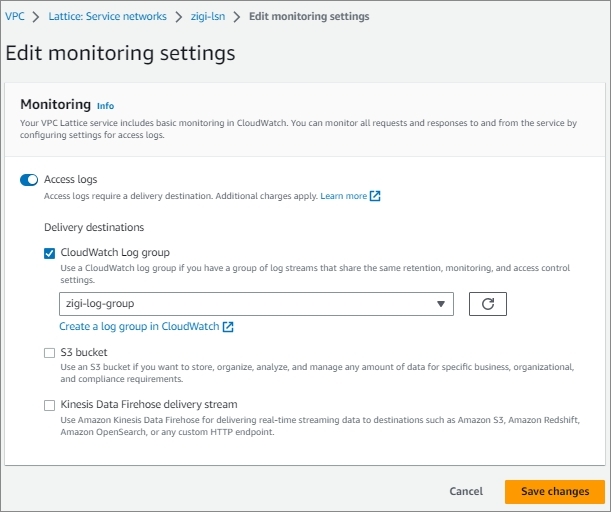Open external link icon next to Learn more
This screenshot has width=611, height=512.
point(375,196)
